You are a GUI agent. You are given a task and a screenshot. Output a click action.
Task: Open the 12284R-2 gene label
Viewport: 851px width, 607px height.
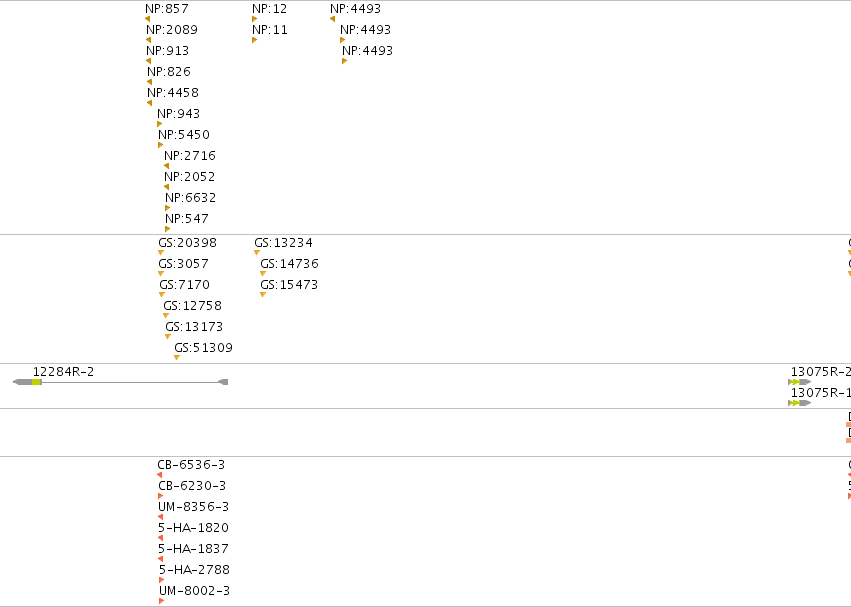tap(63, 372)
